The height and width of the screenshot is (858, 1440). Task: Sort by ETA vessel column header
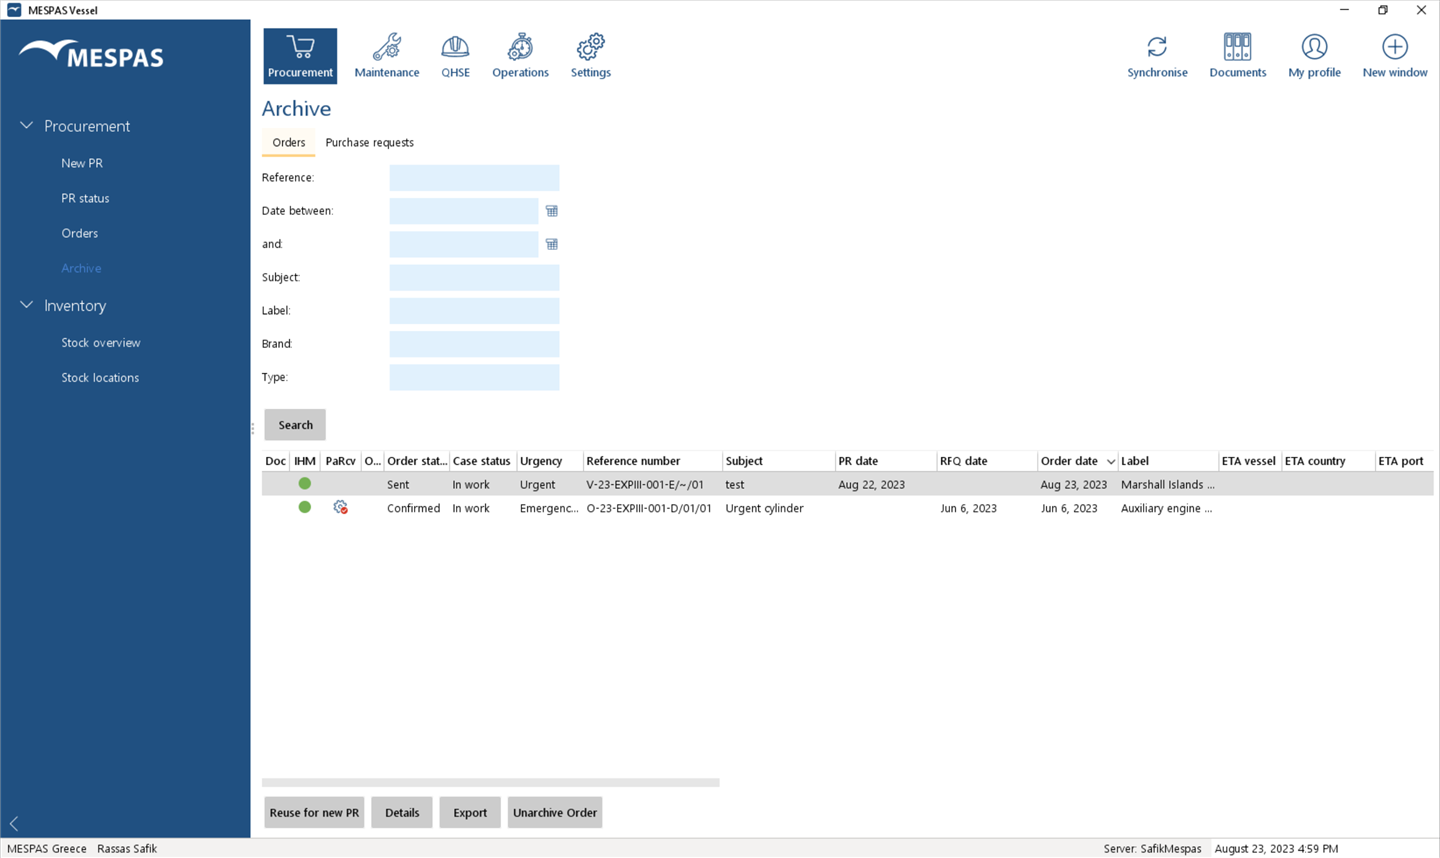click(1250, 461)
